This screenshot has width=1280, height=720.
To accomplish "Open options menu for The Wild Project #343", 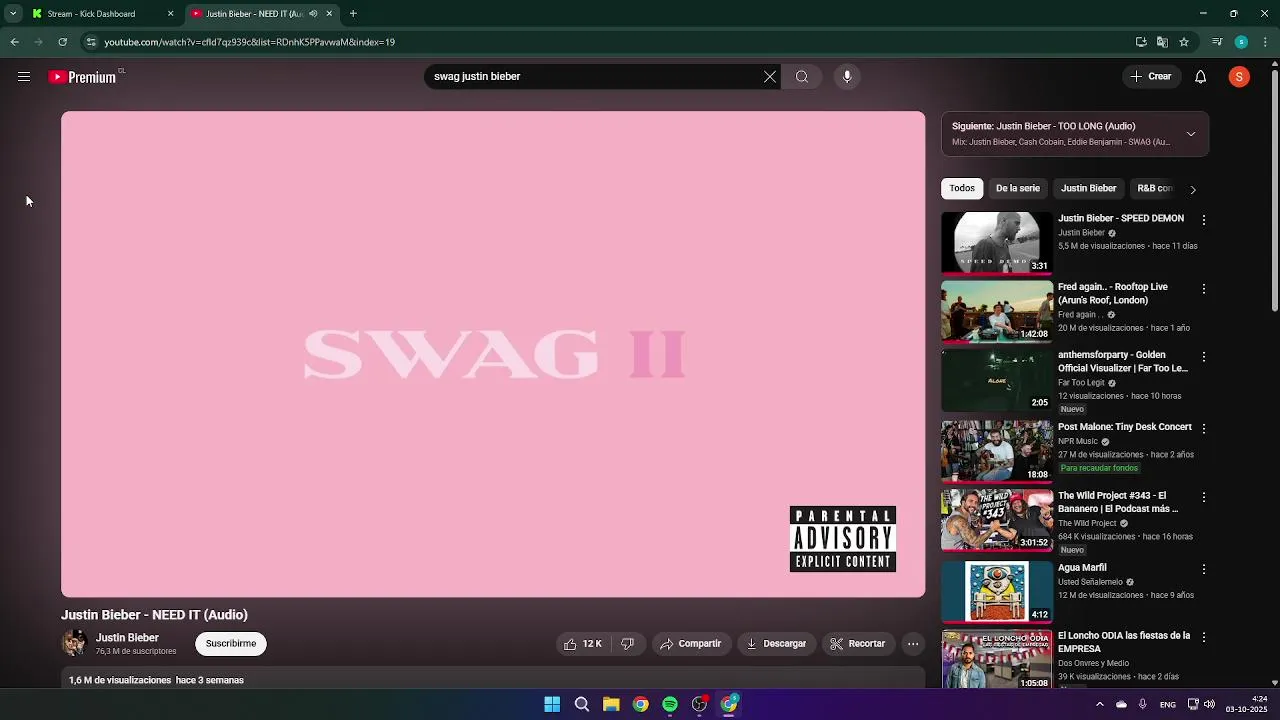I will pos(1204,498).
